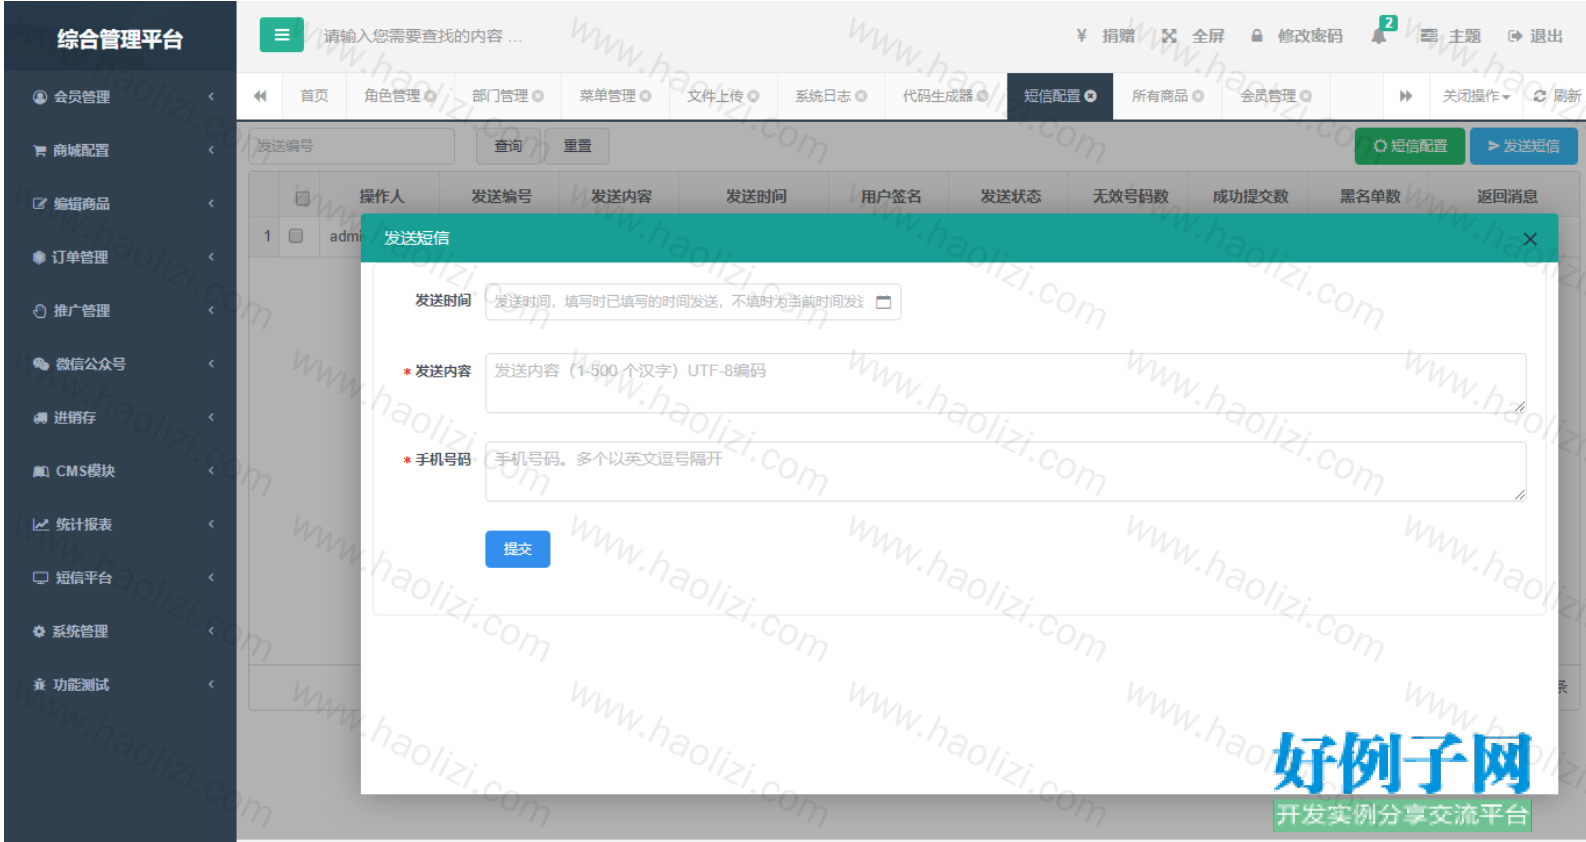Tick the checkbox in the admin row
Screen dimensions: 1586x842
[x=296, y=236]
